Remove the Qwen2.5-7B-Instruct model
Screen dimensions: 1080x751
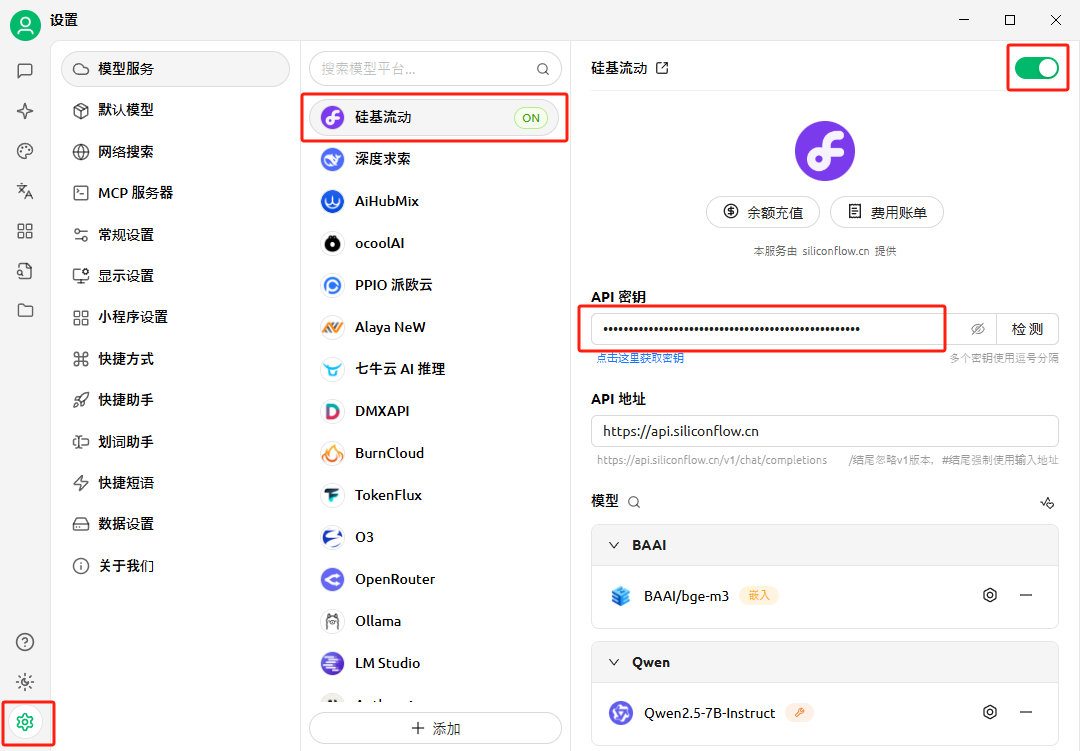coord(1026,712)
